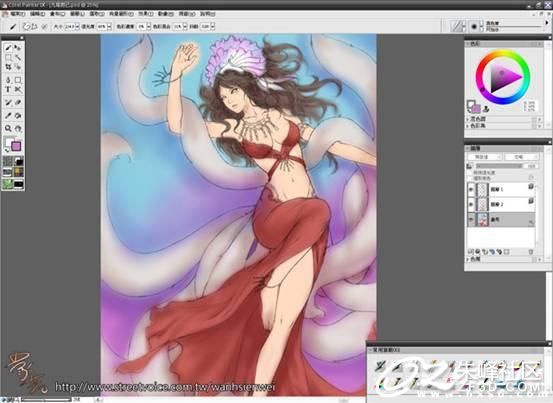
Task: Select the Crop tool
Action: point(8,67)
